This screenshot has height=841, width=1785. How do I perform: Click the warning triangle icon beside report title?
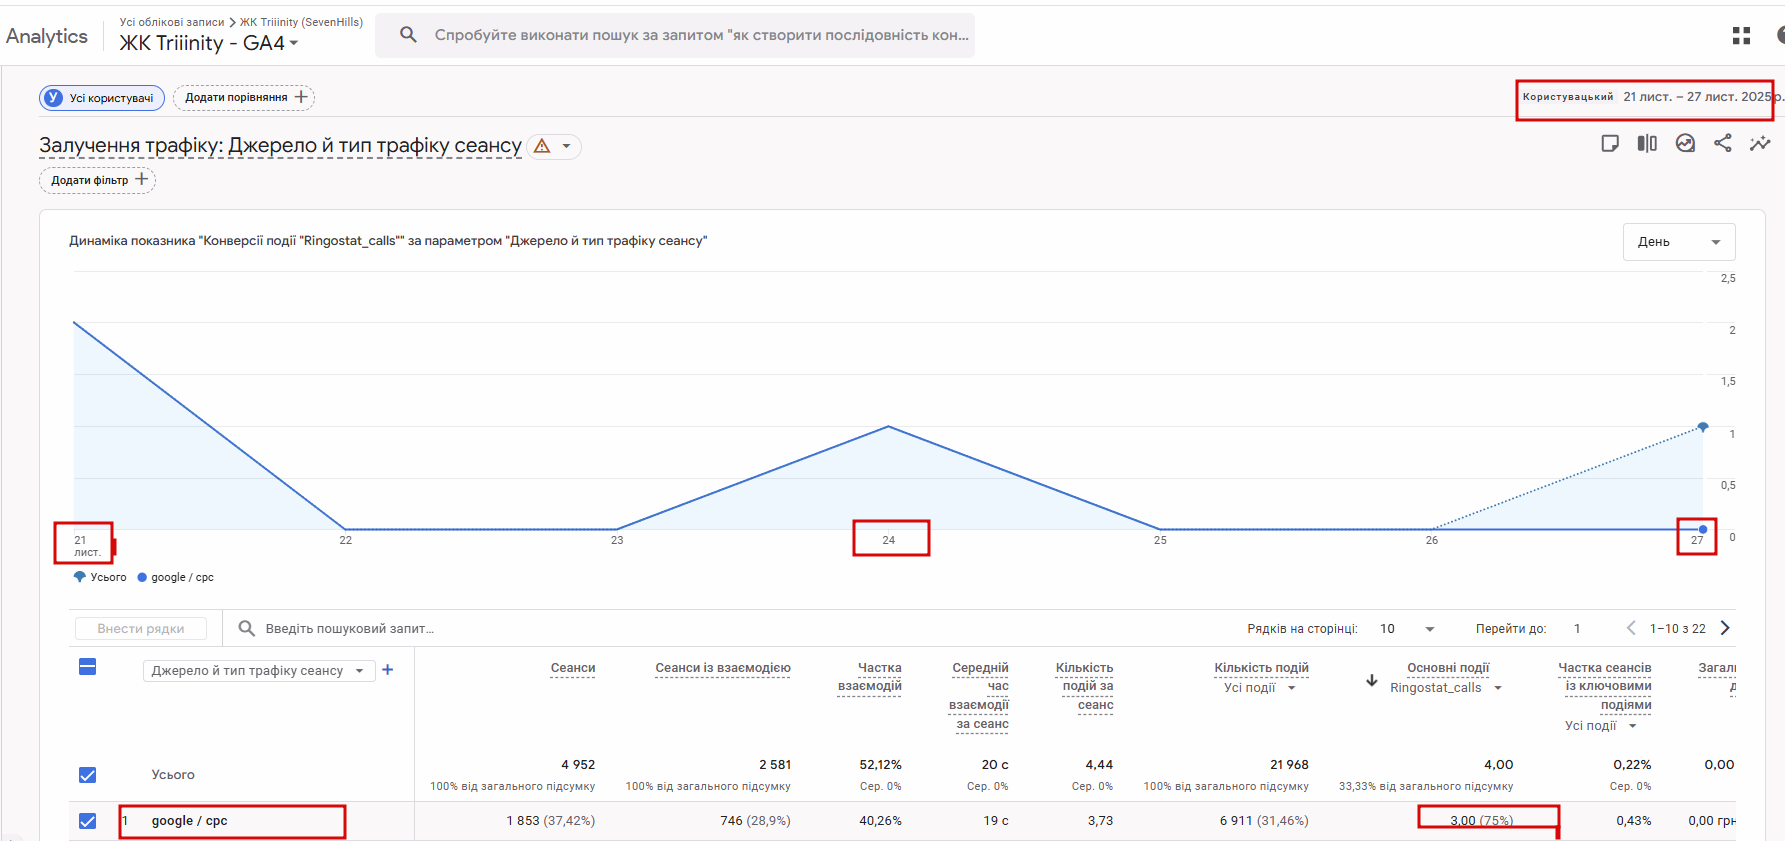(542, 146)
